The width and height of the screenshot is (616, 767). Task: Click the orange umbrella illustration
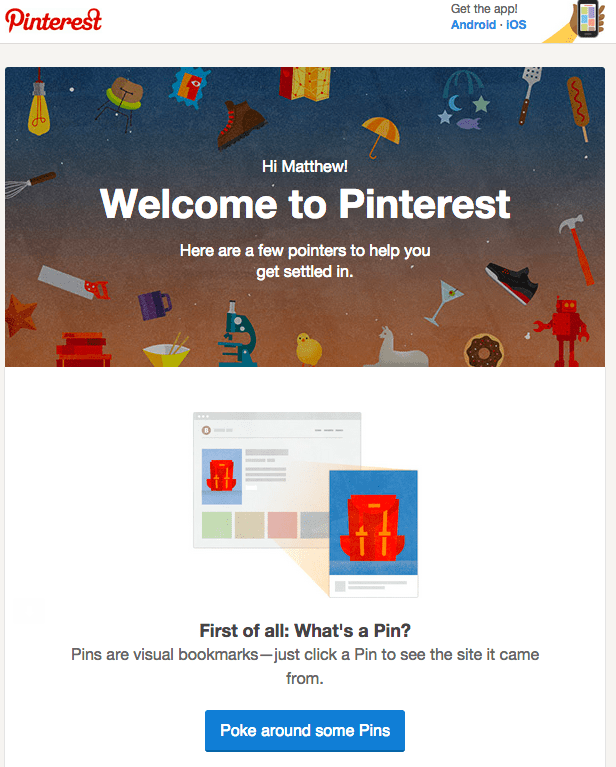[380, 135]
